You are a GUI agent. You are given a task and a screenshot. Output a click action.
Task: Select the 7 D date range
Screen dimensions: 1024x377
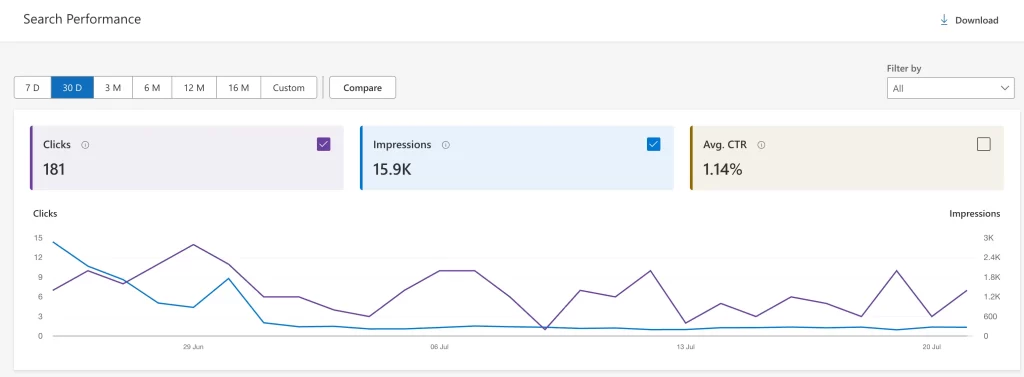point(33,88)
